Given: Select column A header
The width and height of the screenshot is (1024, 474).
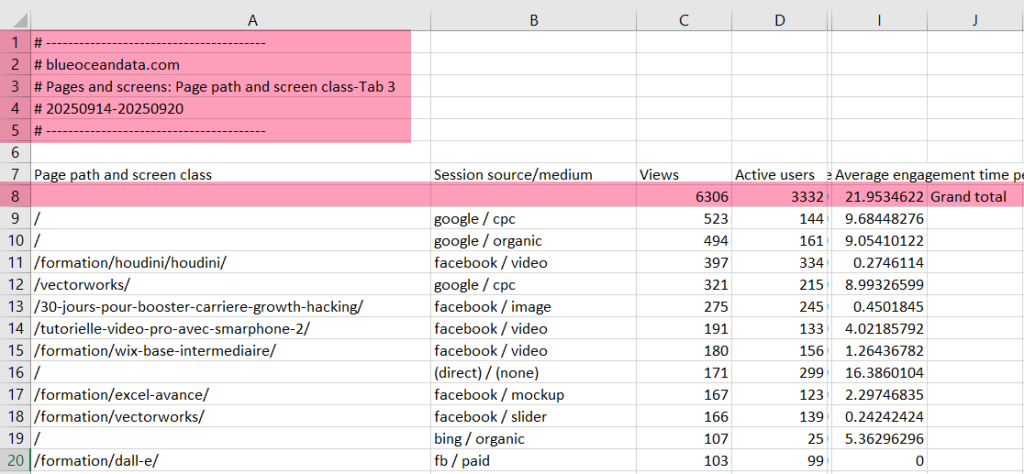Looking at the screenshot, I should pos(231,20).
